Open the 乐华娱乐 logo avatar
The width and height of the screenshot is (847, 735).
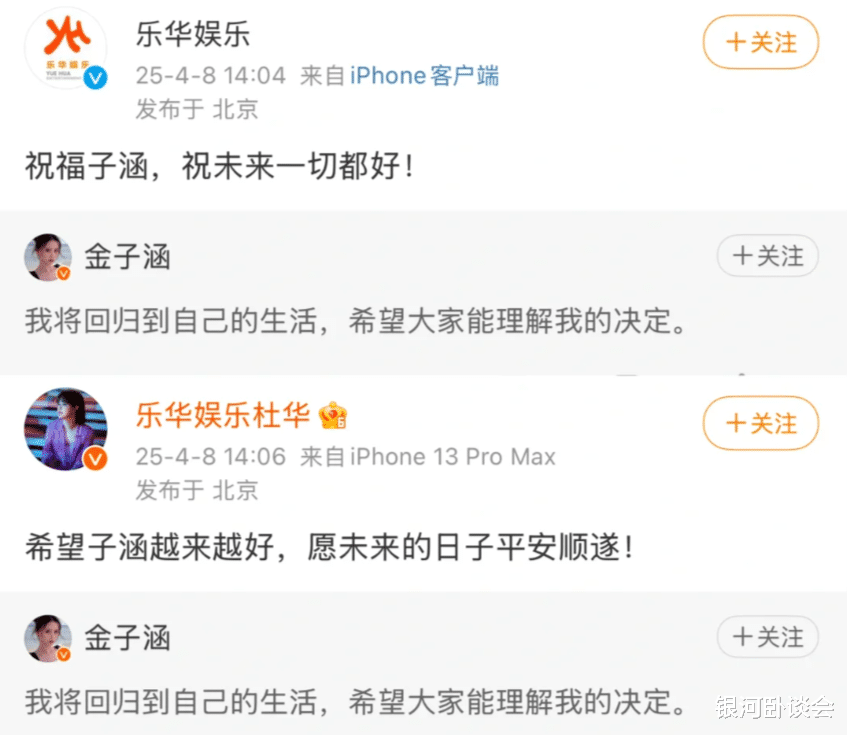(65, 48)
